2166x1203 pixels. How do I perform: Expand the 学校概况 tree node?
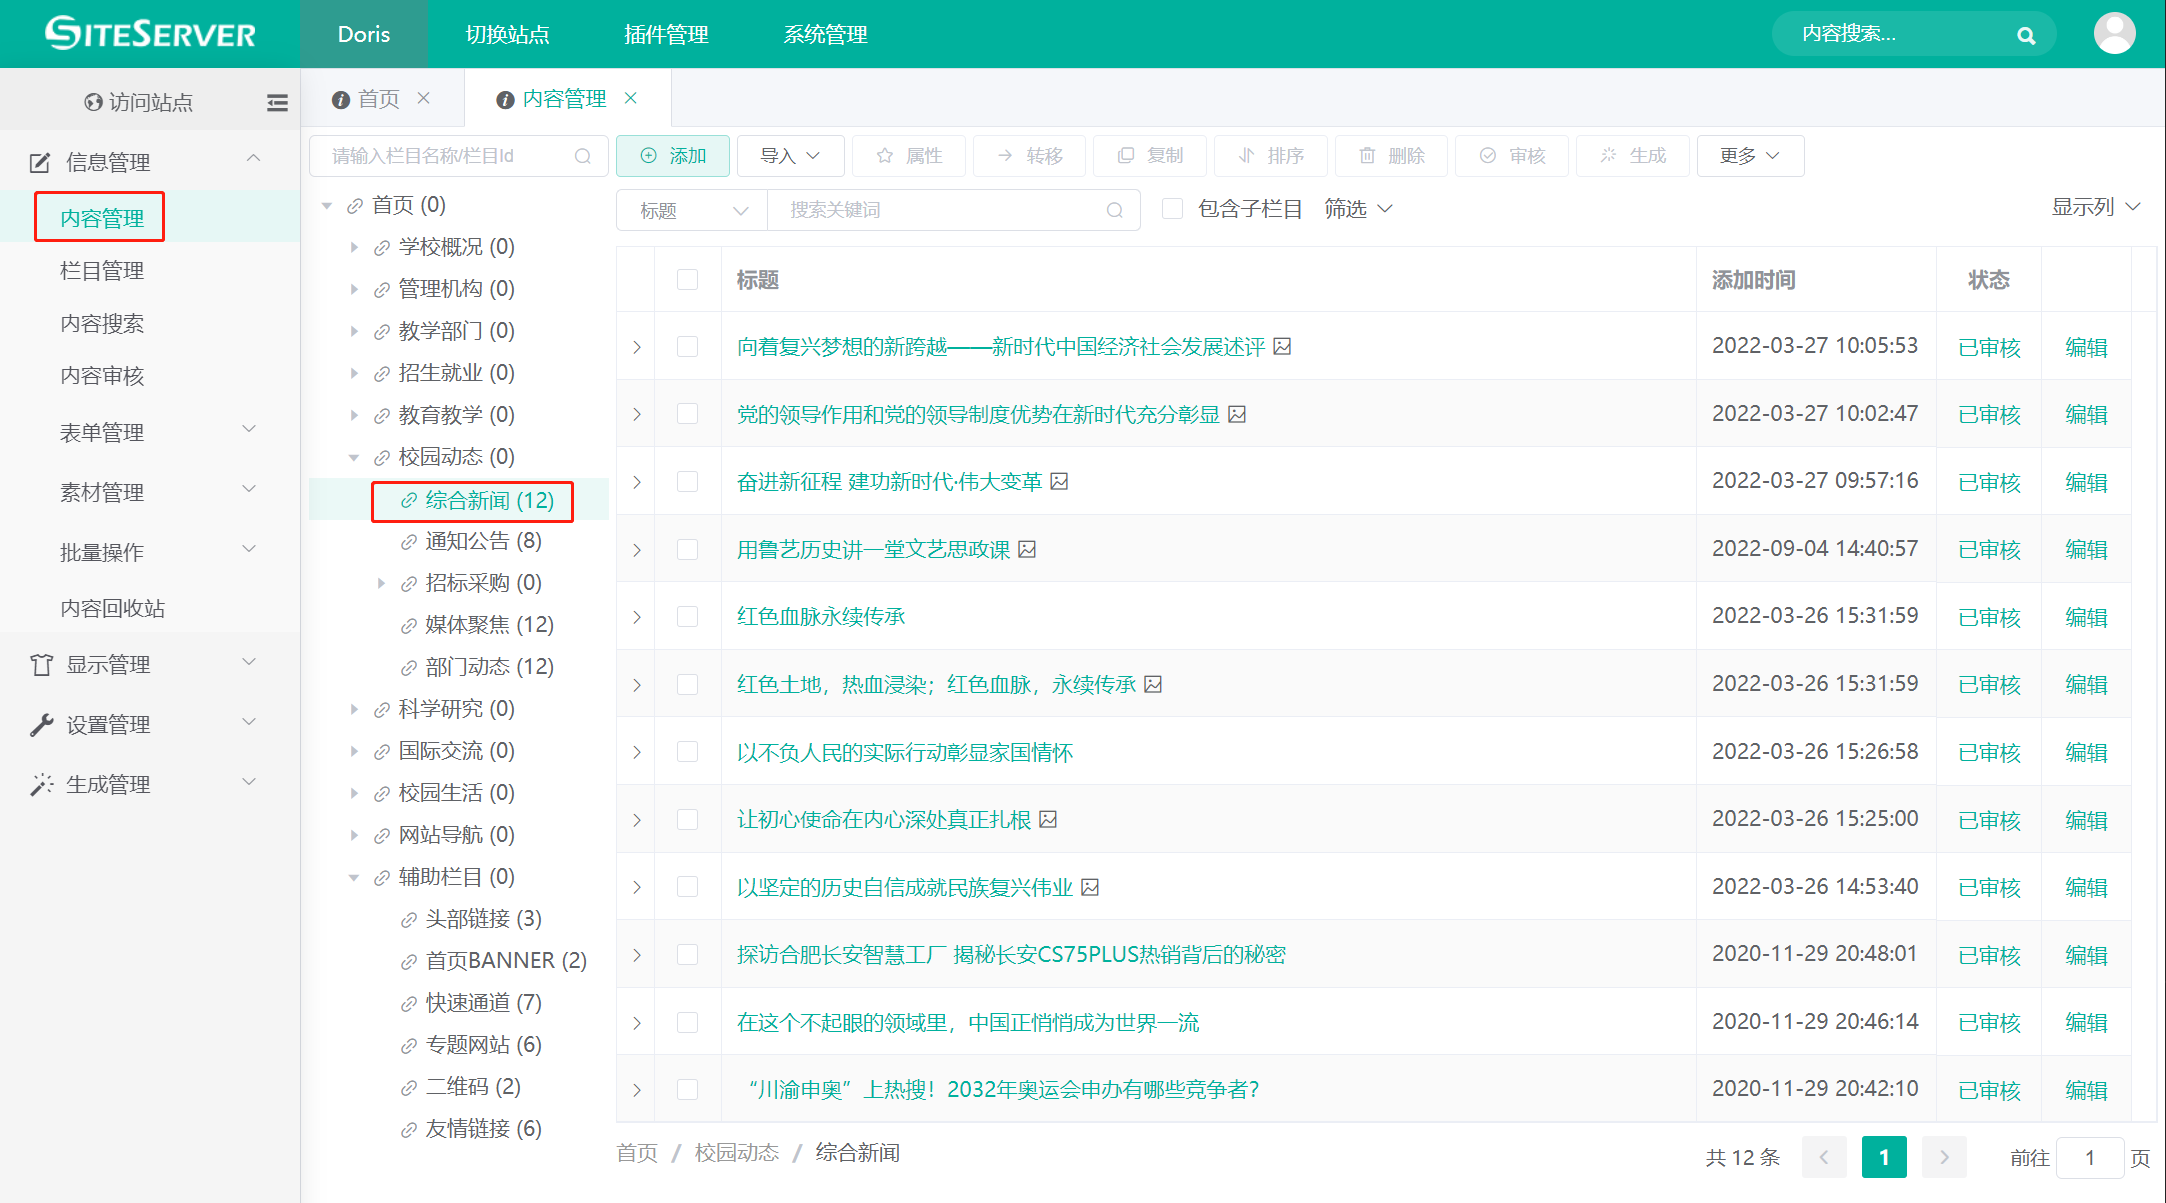355,246
